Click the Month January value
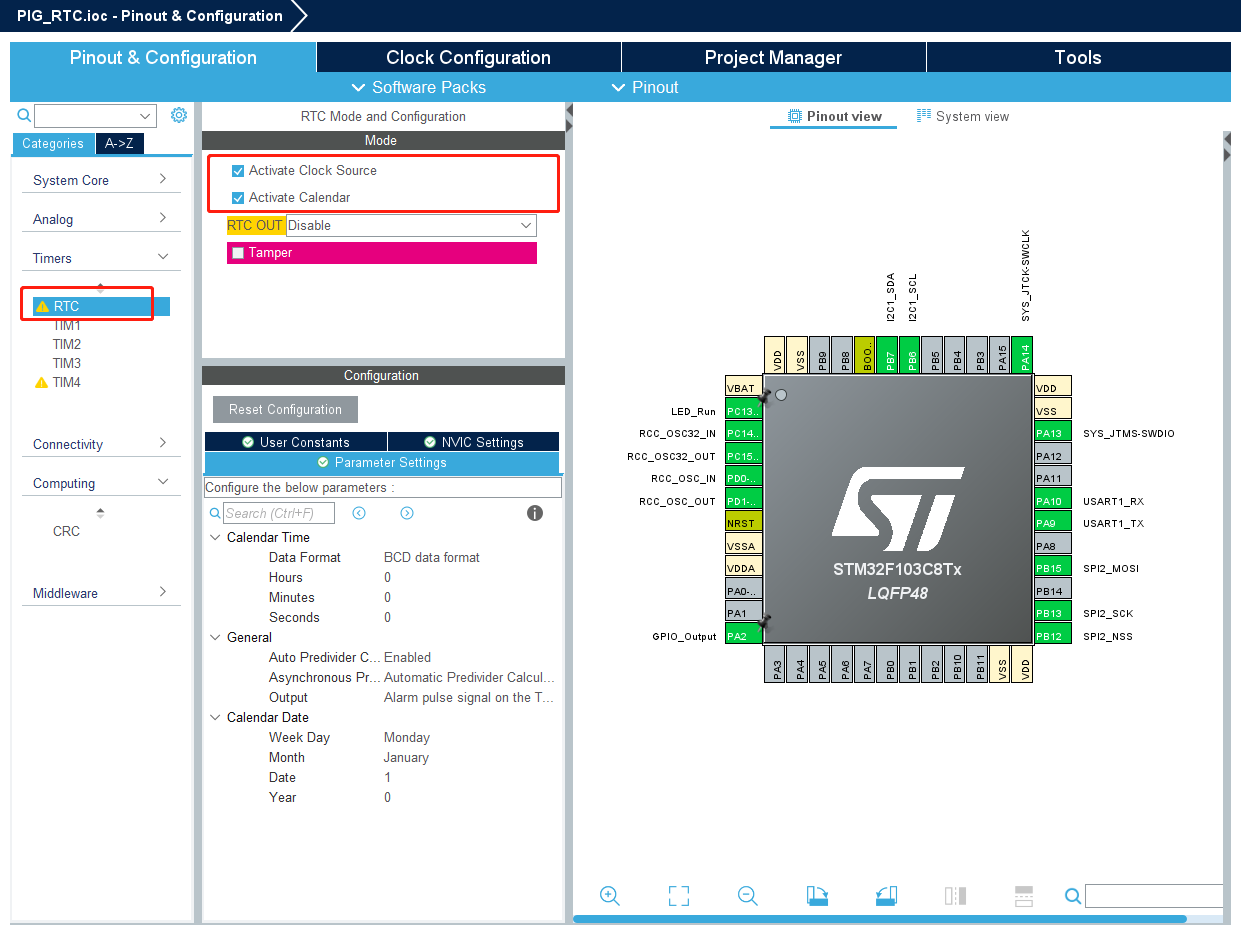Image resolution: width=1241 pixels, height=935 pixels. coord(406,757)
